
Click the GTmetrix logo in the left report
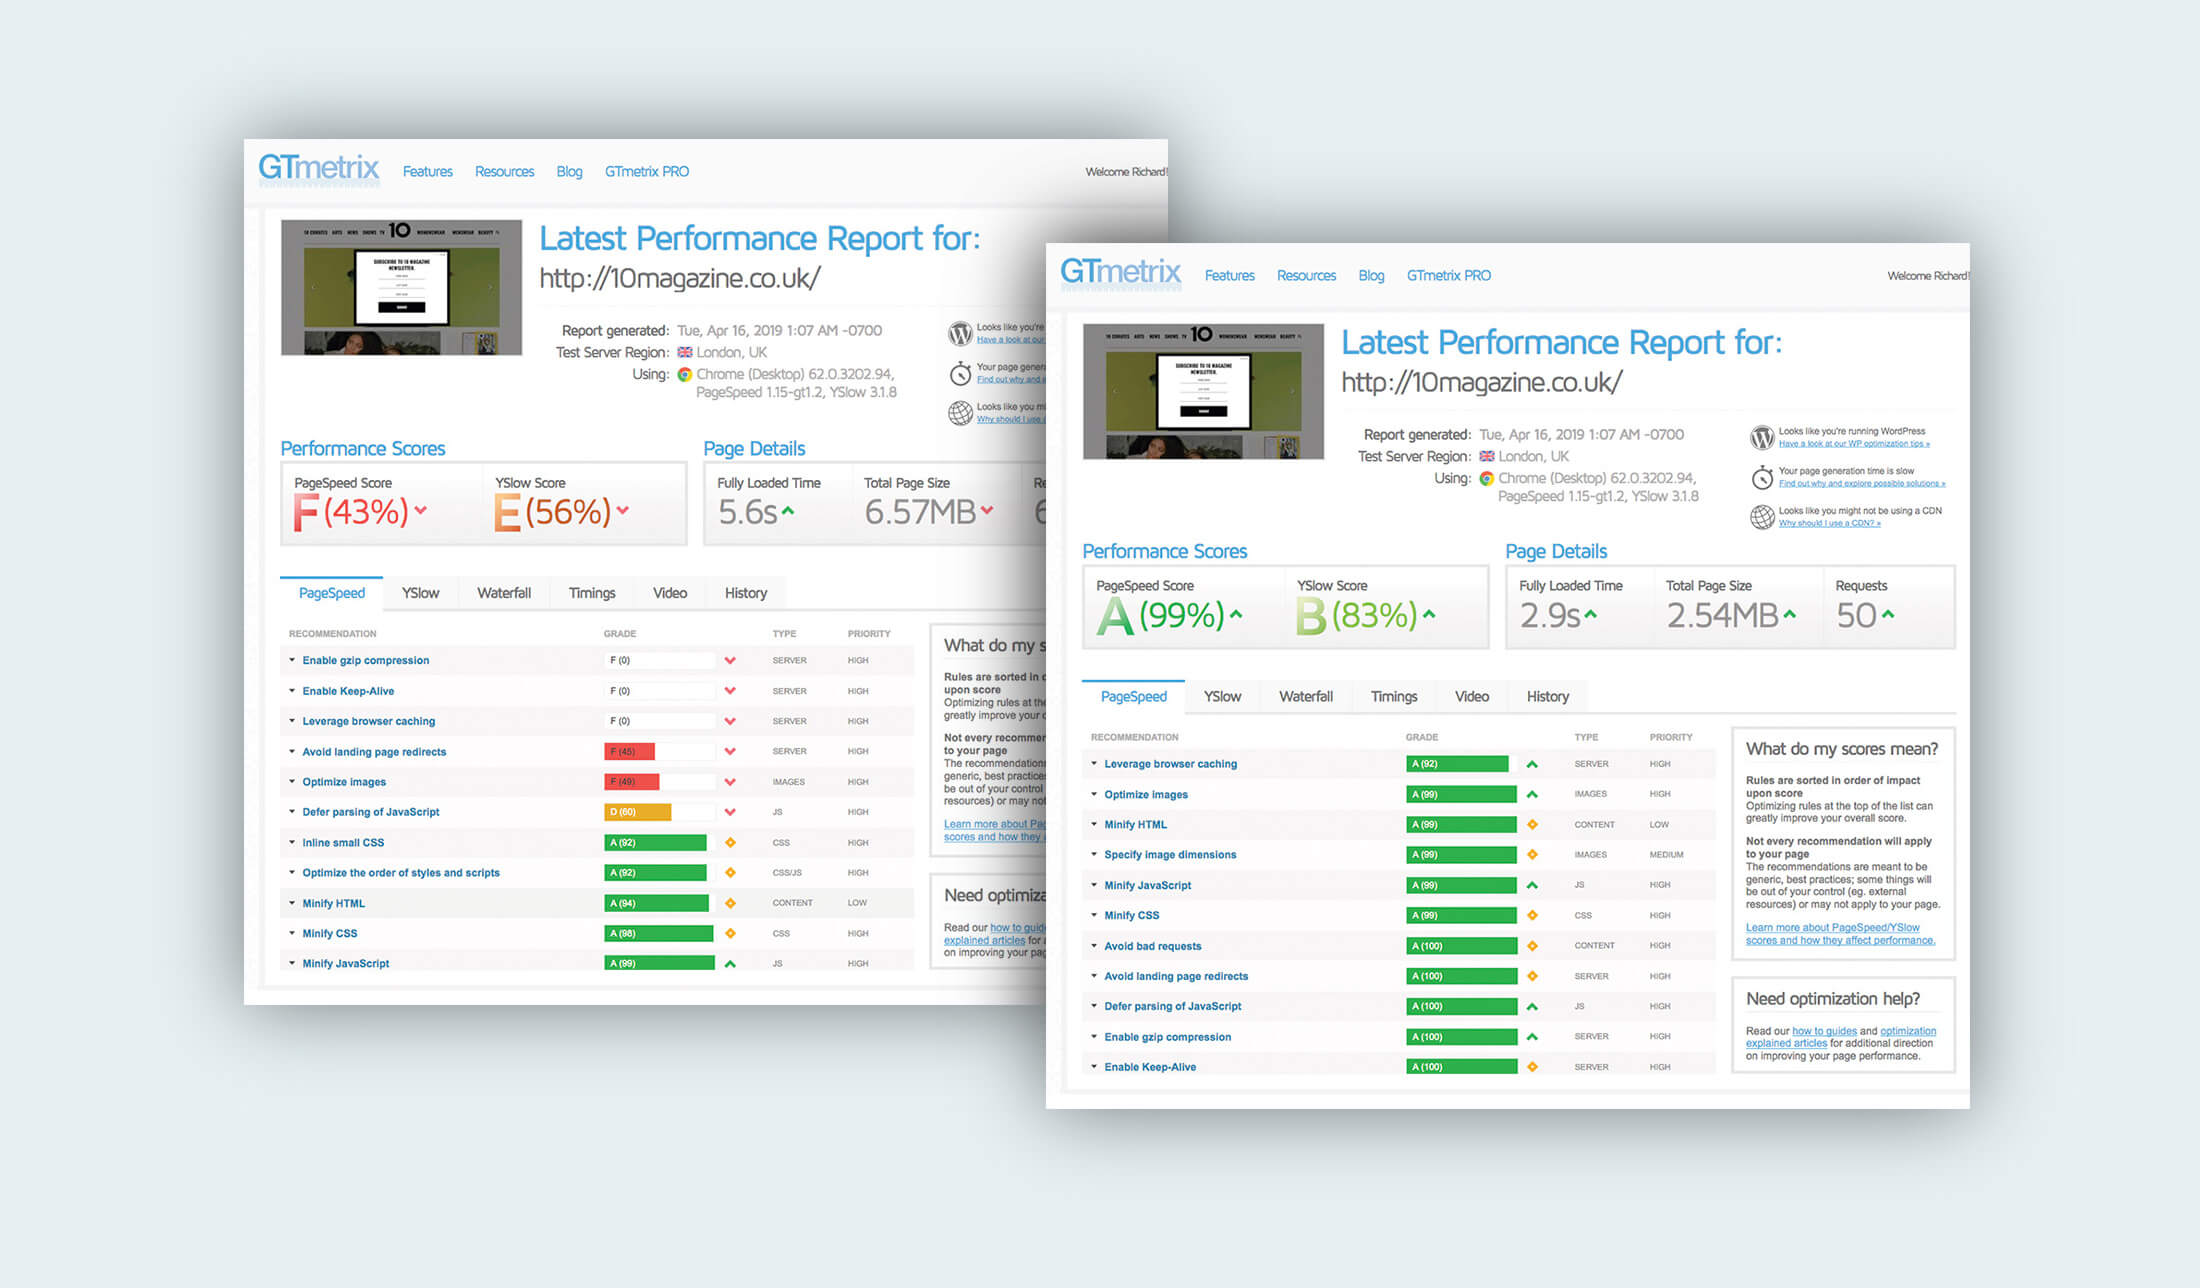click(x=318, y=168)
